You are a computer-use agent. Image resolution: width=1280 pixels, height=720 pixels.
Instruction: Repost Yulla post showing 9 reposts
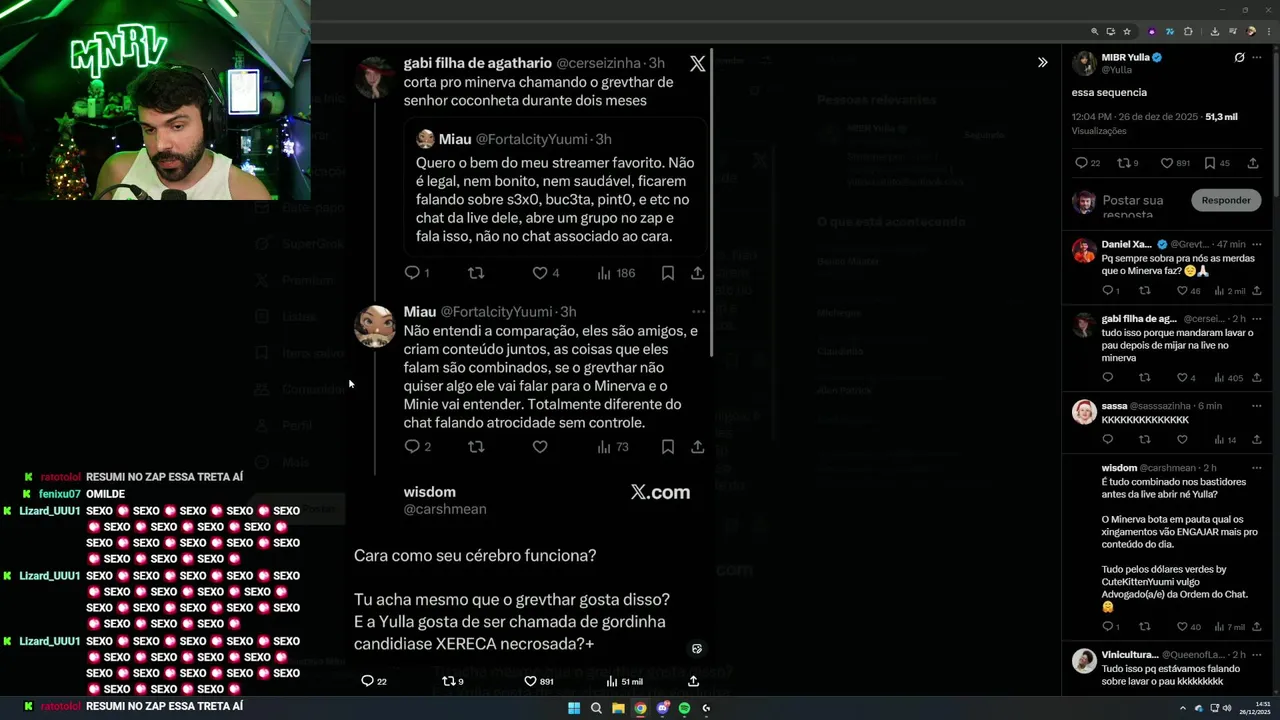[1128, 163]
